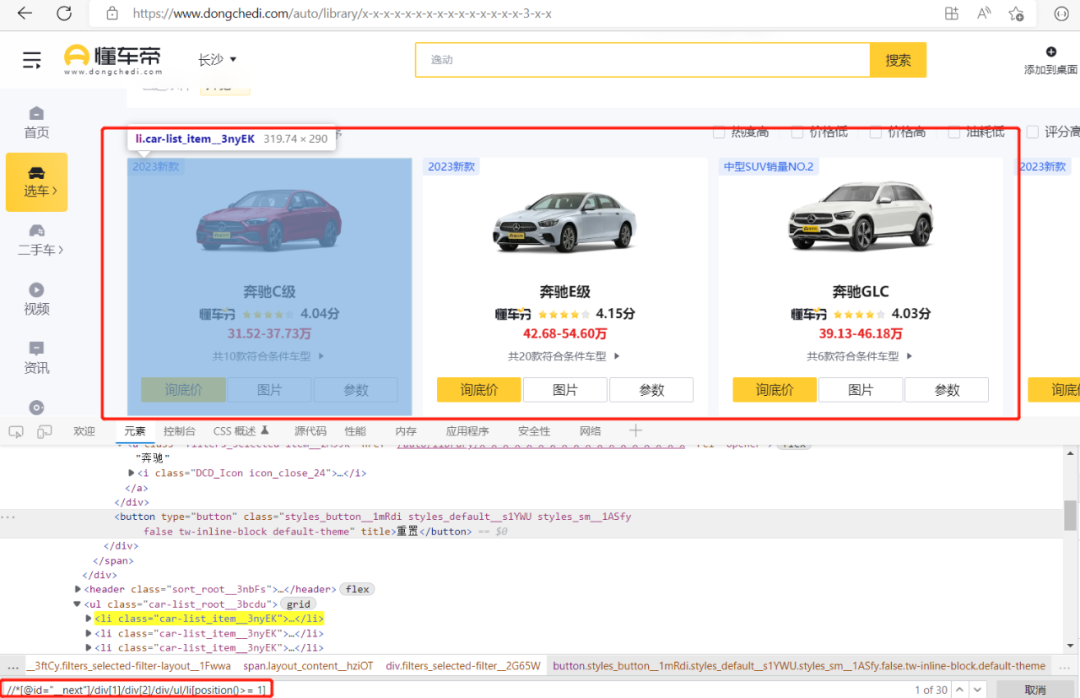This screenshot has height=698, width=1080.
Task: Switch to the 元素 DevTools tab
Action: (135, 431)
